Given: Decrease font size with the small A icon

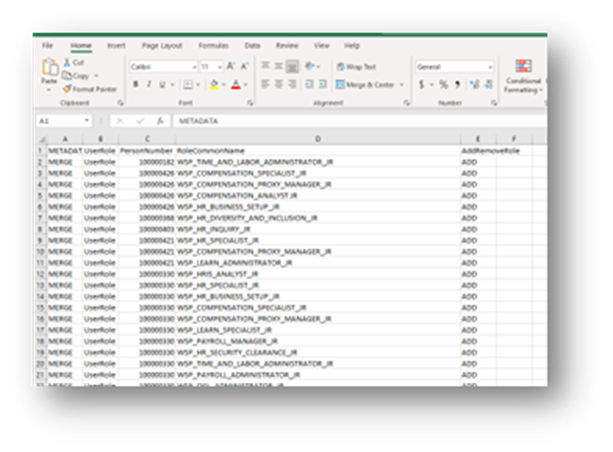Looking at the screenshot, I should (x=244, y=66).
